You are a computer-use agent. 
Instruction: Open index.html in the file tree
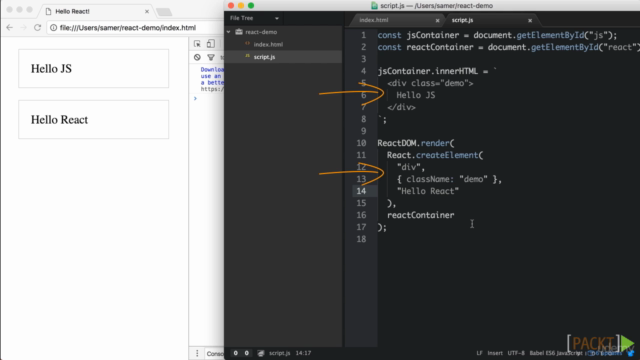268,44
